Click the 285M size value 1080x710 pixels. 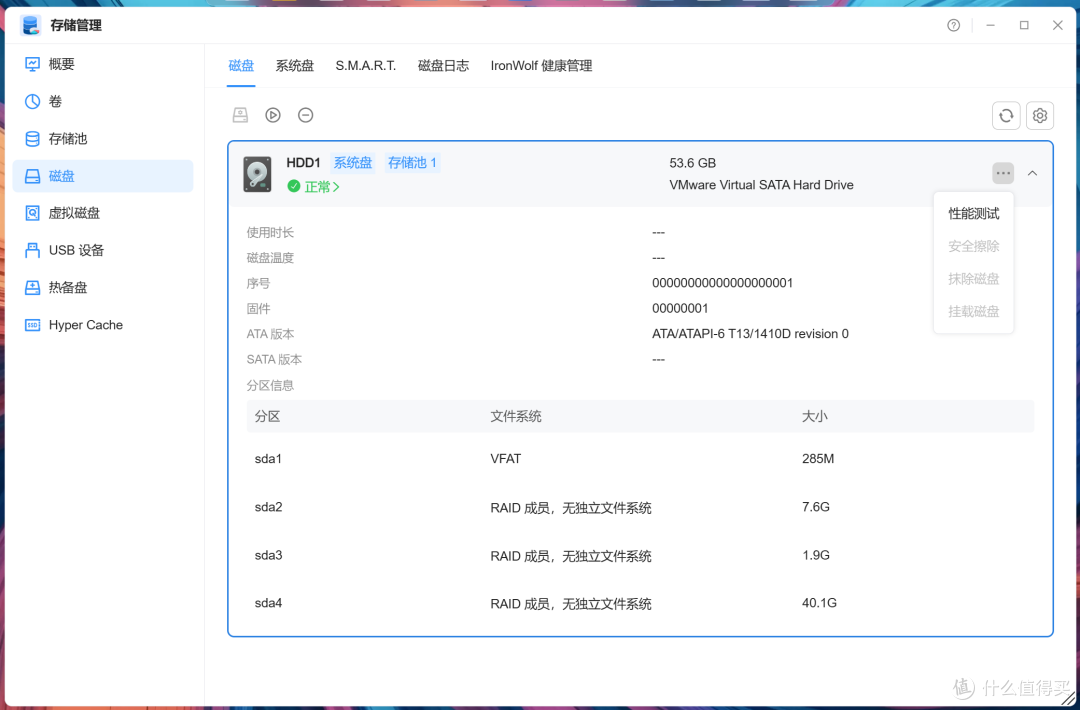click(818, 459)
